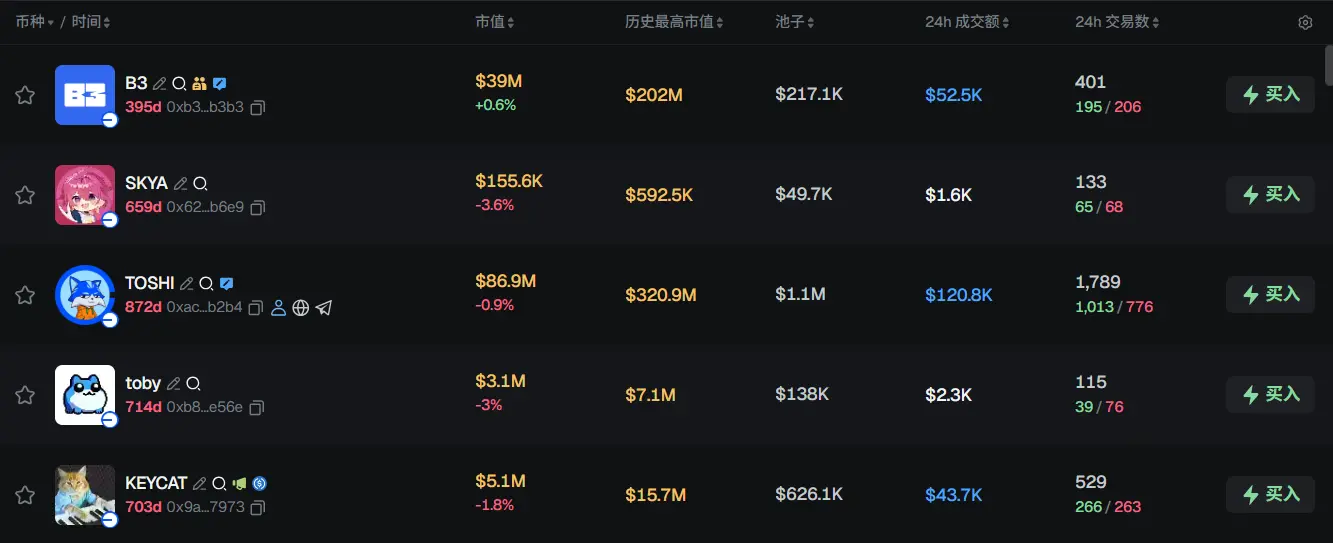
Task: Click TOSHI's blue person profile icon
Action: point(279,308)
